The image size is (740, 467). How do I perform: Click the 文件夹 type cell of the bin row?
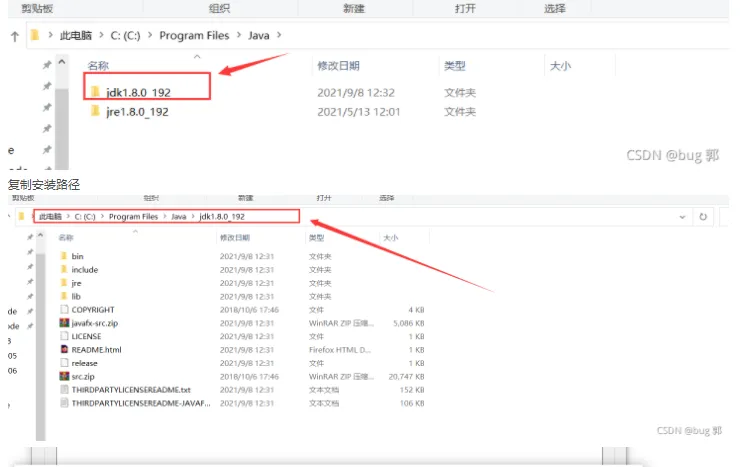coord(320,256)
